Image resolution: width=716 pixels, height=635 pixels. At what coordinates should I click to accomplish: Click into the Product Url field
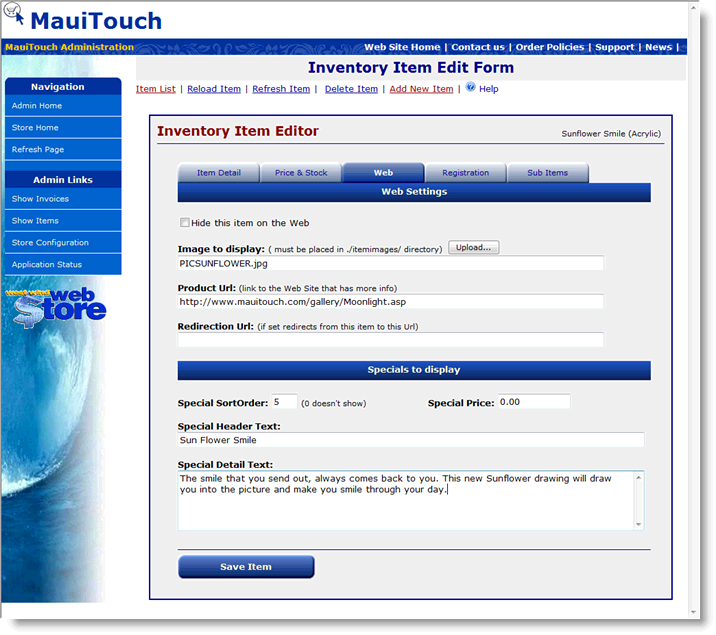390,301
